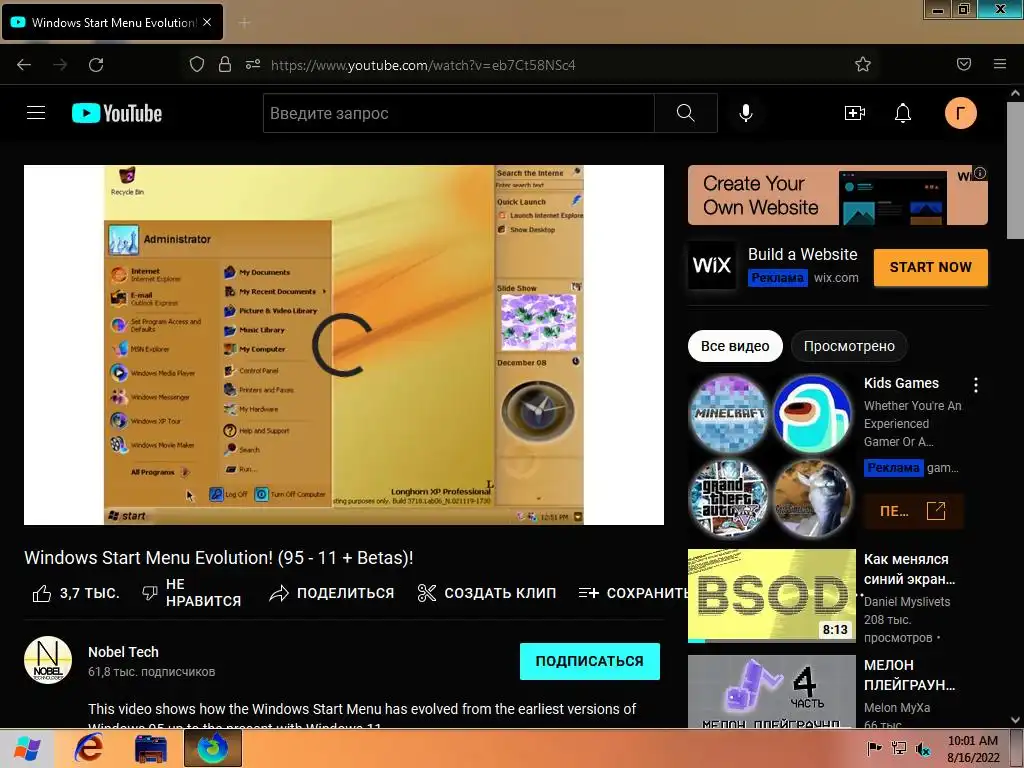Subscribe with the ПОДПИСАТЬСЯ button

(590, 661)
